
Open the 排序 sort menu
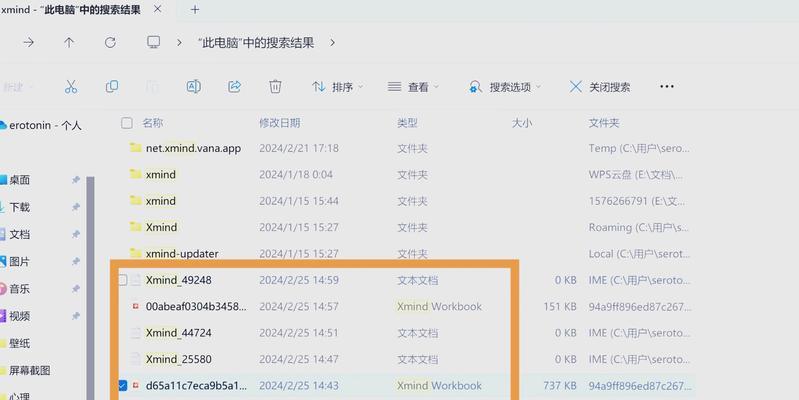337,87
